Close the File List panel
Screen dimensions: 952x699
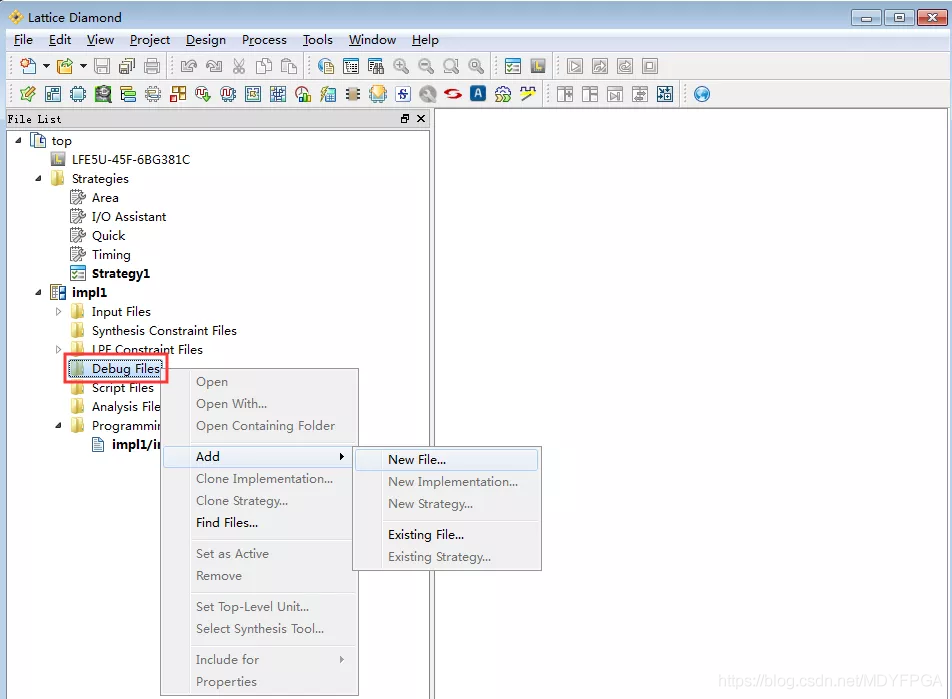coord(421,118)
